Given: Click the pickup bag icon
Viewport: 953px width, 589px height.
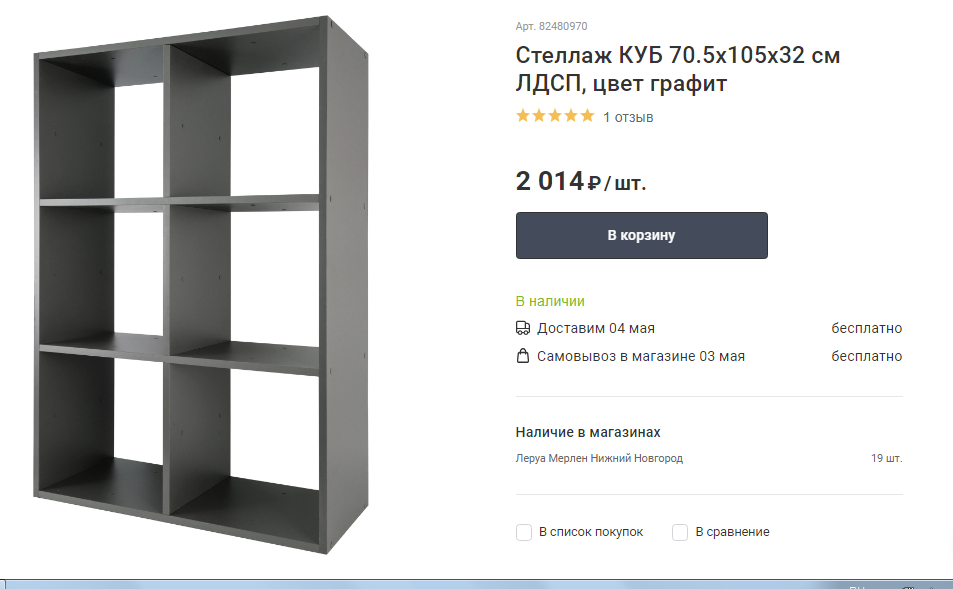Looking at the screenshot, I should [x=523, y=356].
